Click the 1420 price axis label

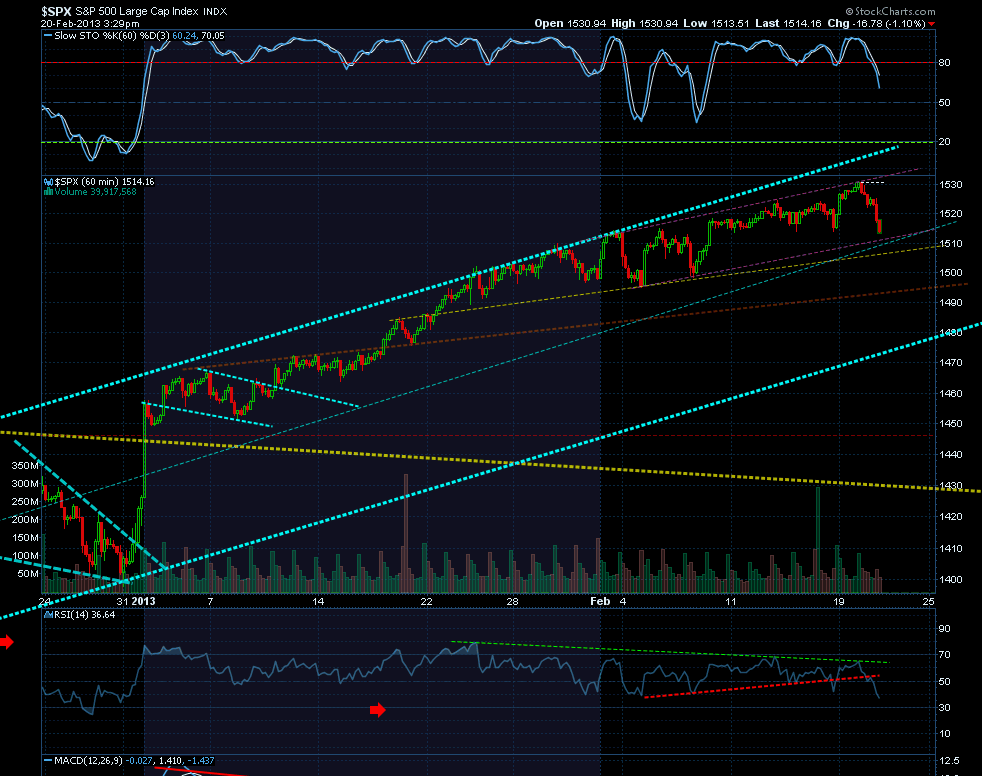[x=950, y=517]
